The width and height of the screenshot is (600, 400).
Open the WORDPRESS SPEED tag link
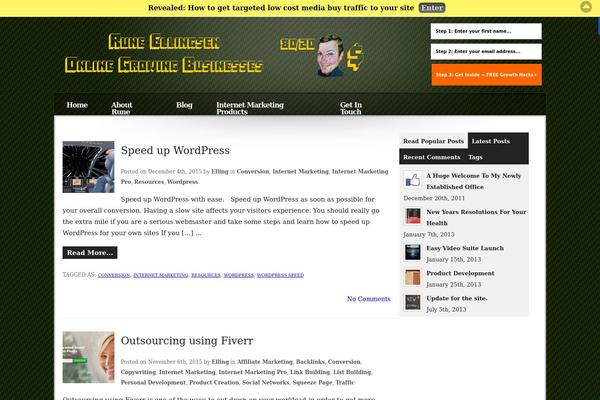(280, 275)
